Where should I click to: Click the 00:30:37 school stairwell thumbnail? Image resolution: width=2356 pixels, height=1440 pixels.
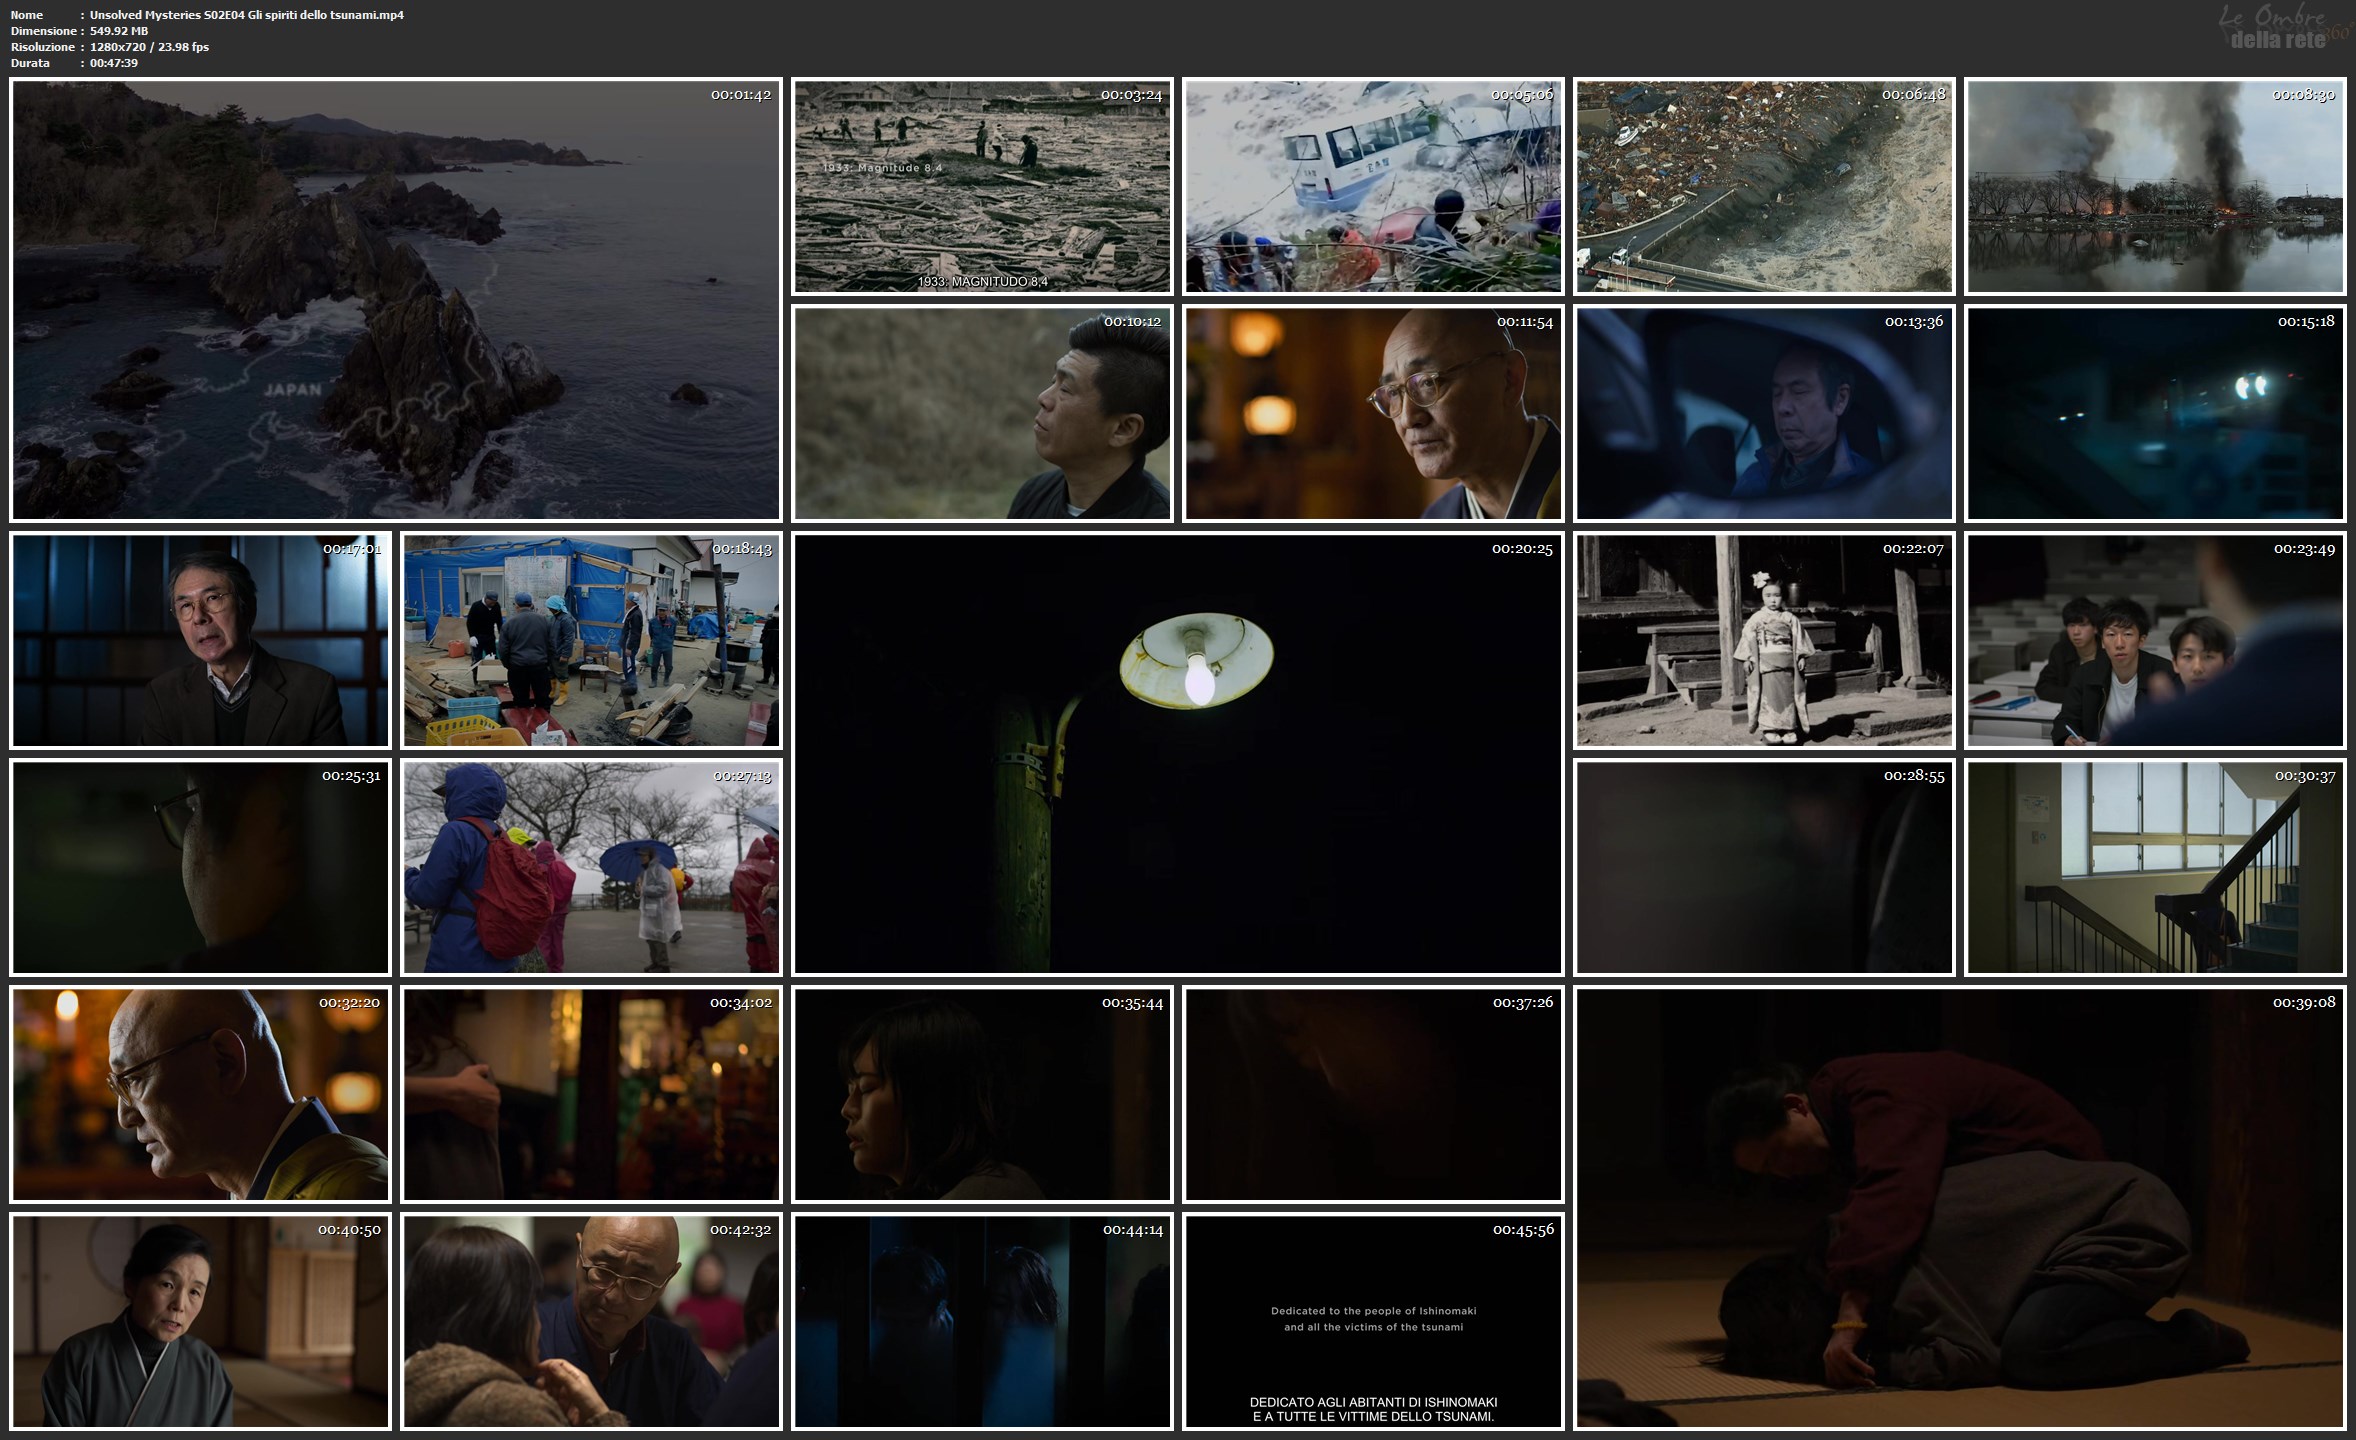tap(2155, 868)
